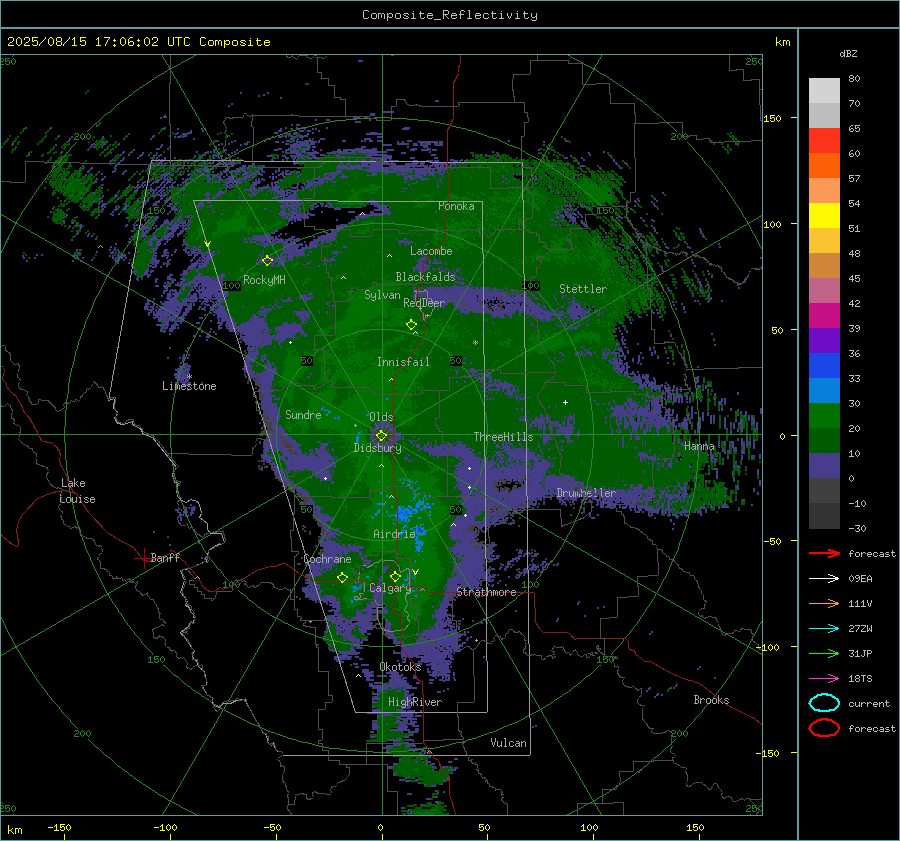Select the purple 39 dBZ swatch
Screen dimensions: 900x841
(x=824, y=340)
